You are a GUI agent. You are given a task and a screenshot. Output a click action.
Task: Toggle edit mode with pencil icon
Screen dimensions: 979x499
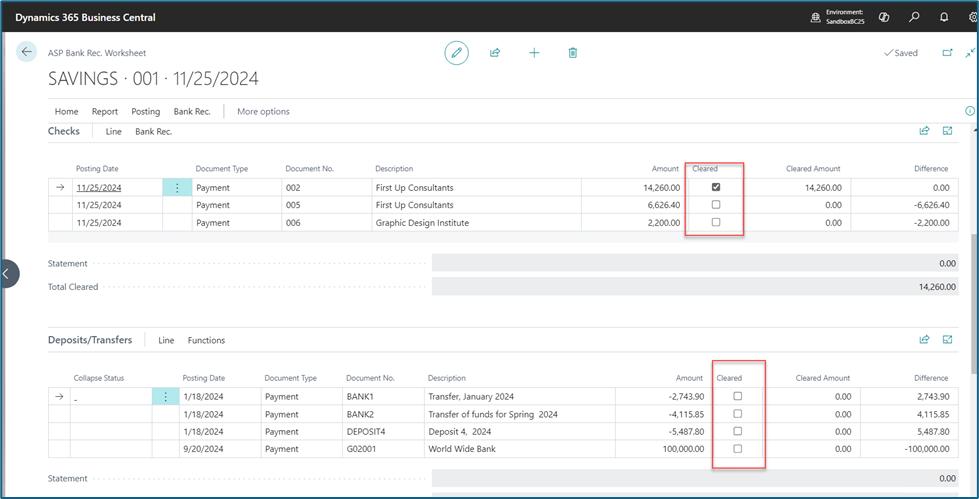(456, 53)
